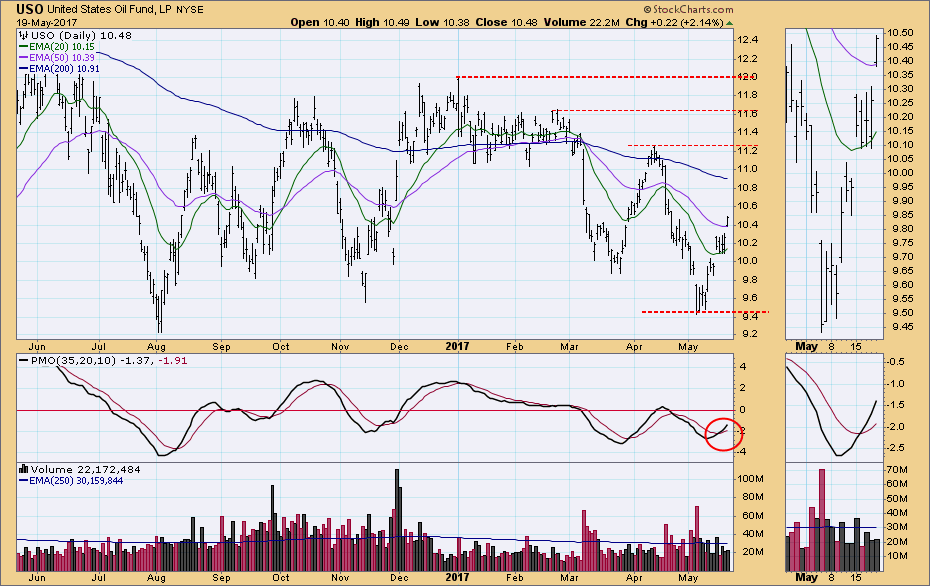Click the Open 10.40 value

pyautogui.click(x=320, y=22)
